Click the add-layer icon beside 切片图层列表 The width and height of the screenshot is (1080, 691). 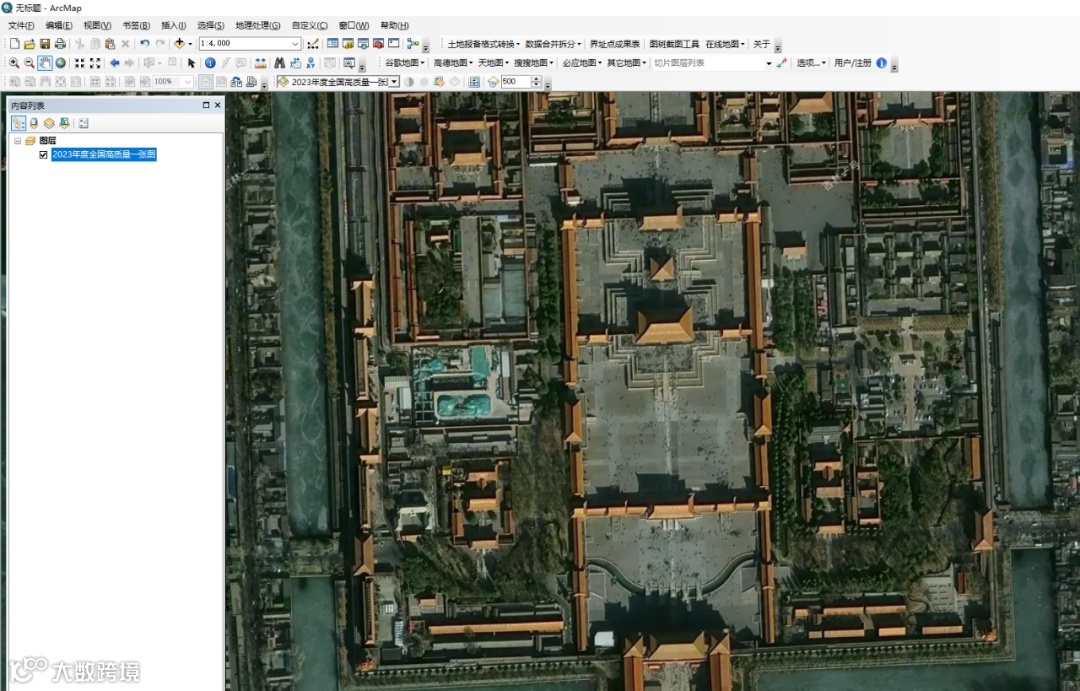[x=781, y=63]
